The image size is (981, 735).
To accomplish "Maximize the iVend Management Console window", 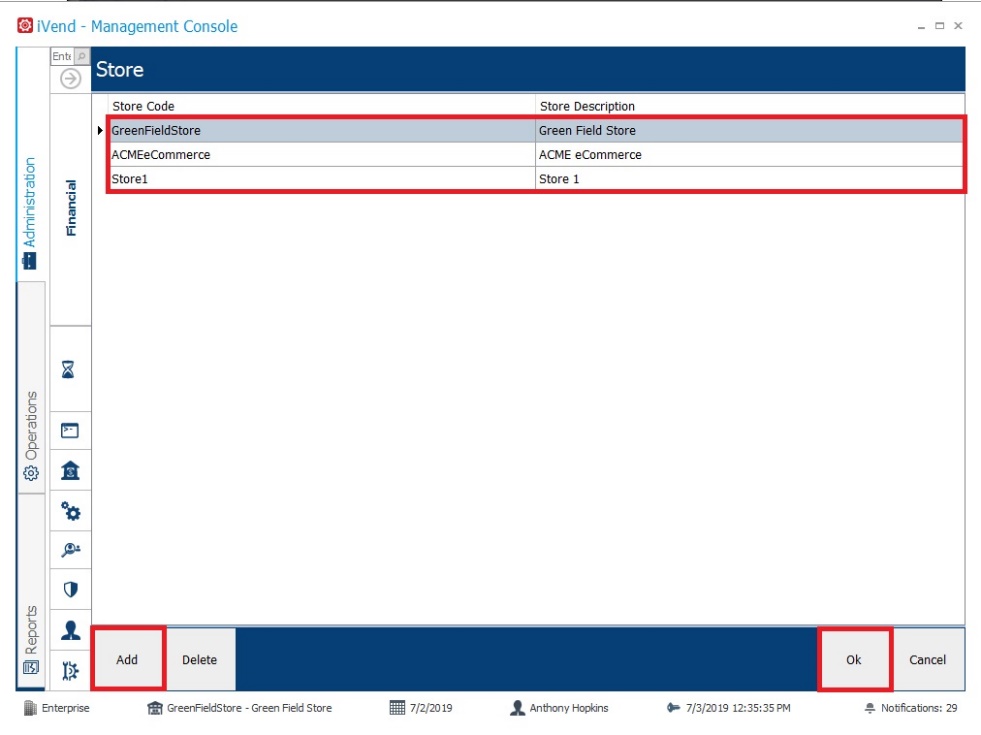I will (939, 26).
